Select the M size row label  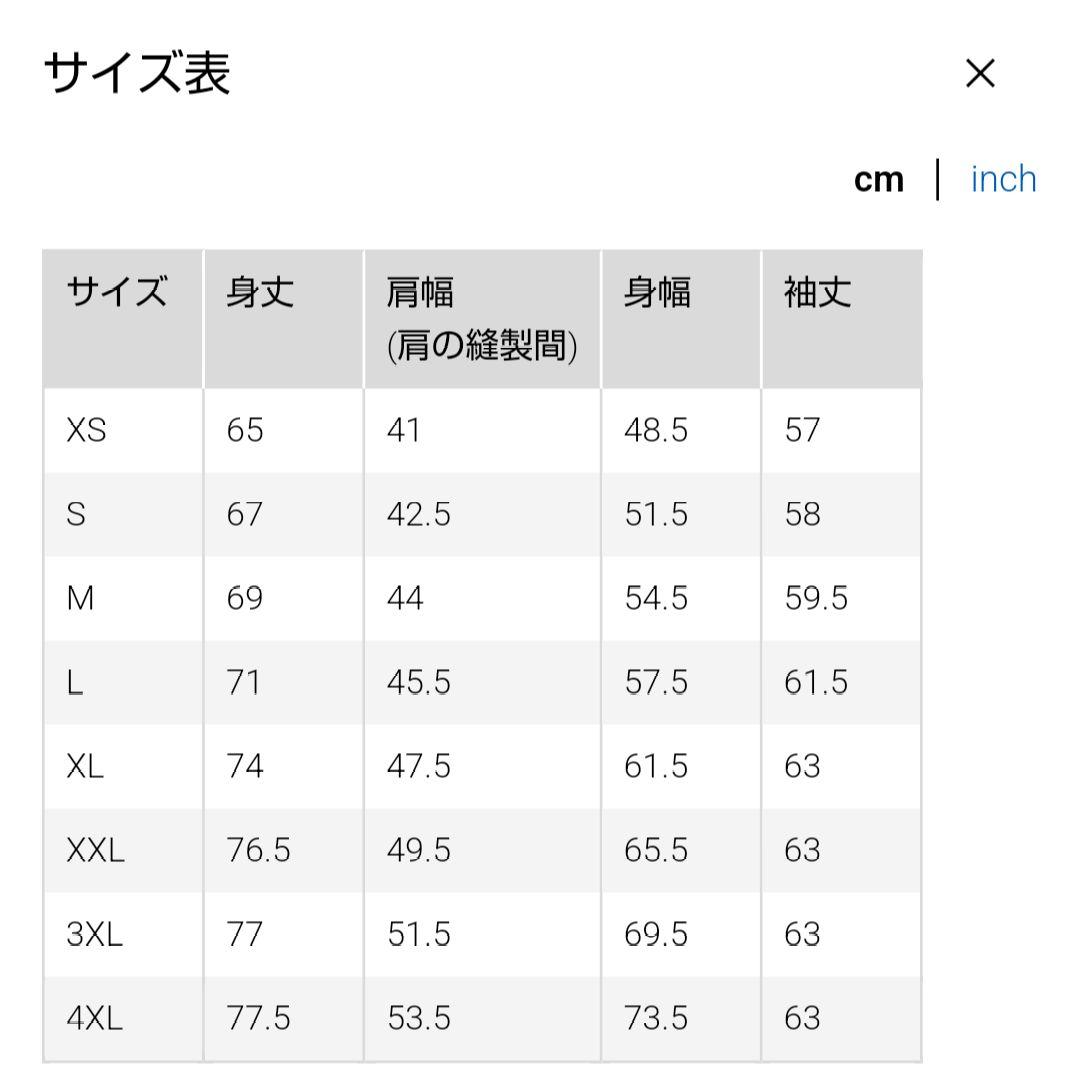[80, 599]
